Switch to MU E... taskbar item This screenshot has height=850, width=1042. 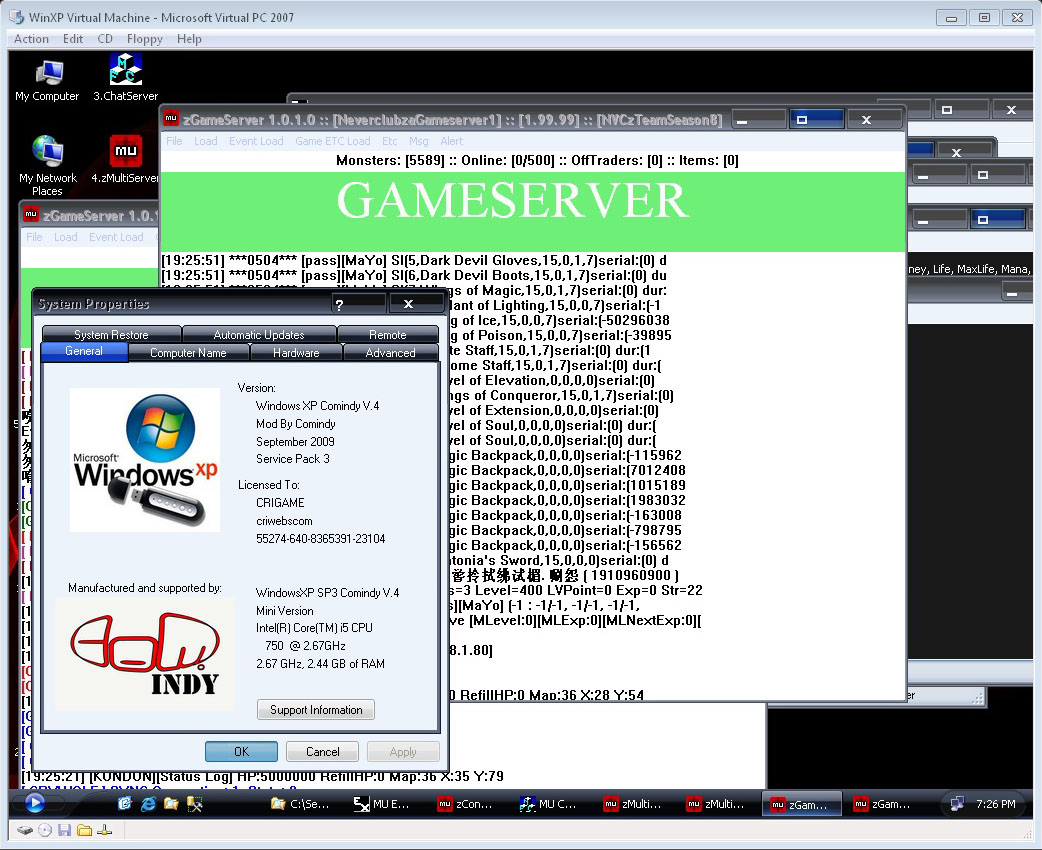pos(383,804)
